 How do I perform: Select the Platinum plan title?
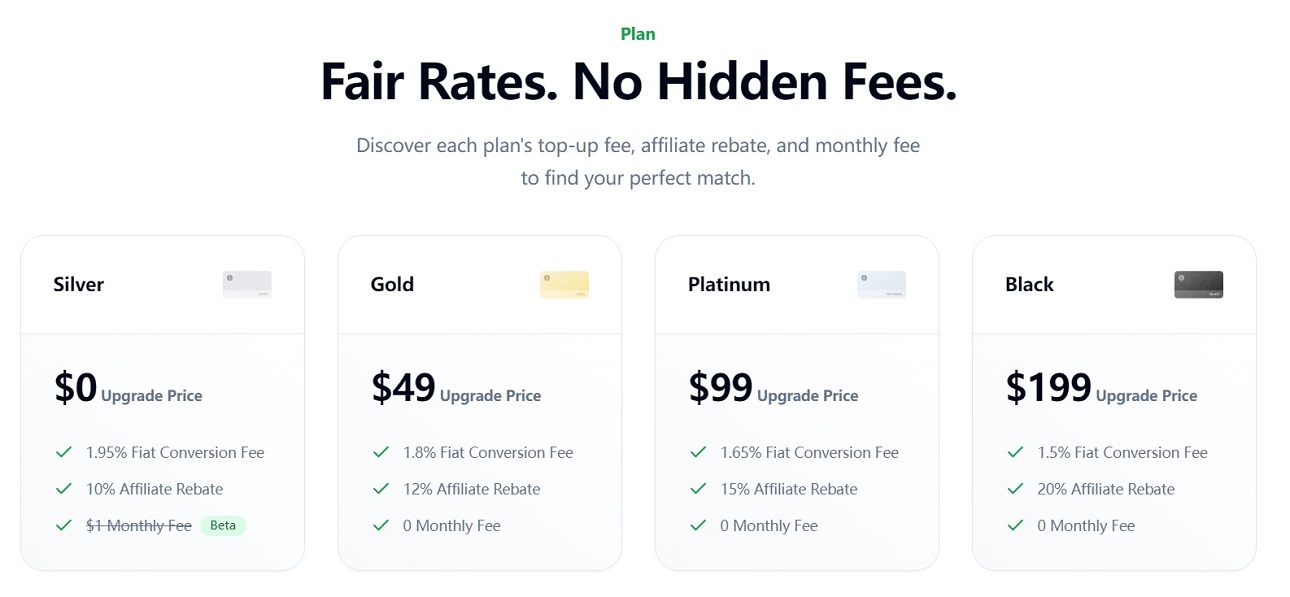(x=729, y=284)
